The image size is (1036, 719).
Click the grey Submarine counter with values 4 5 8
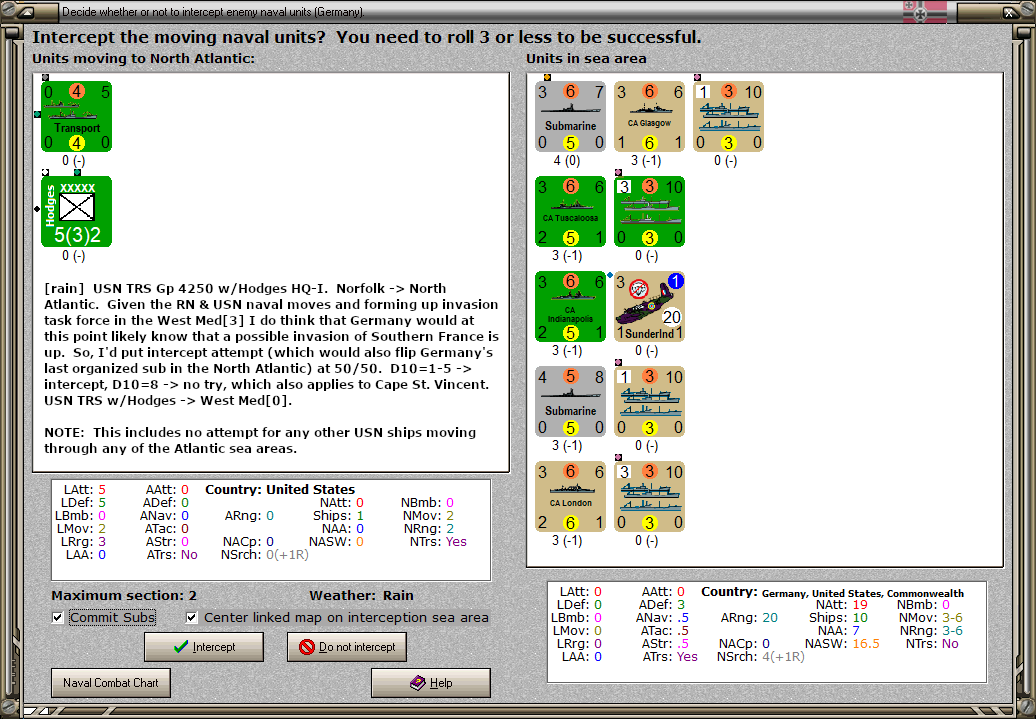[570, 402]
